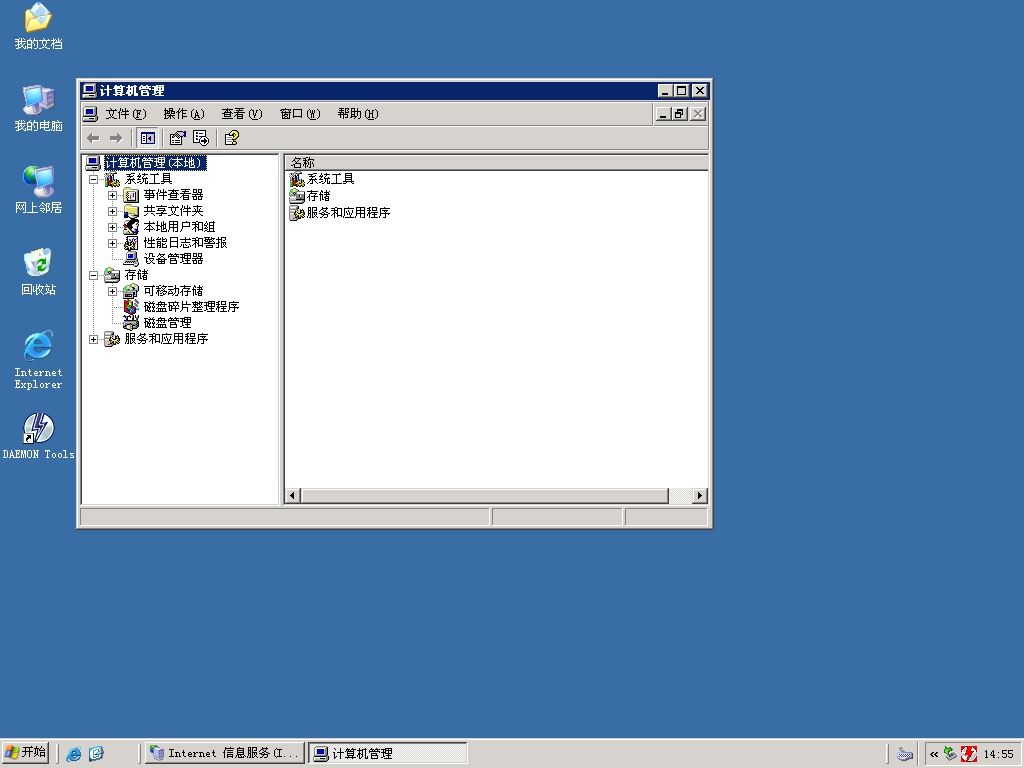
Task: Open the DAEMON Tools desktop shortcut
Action: coord(39,436)
